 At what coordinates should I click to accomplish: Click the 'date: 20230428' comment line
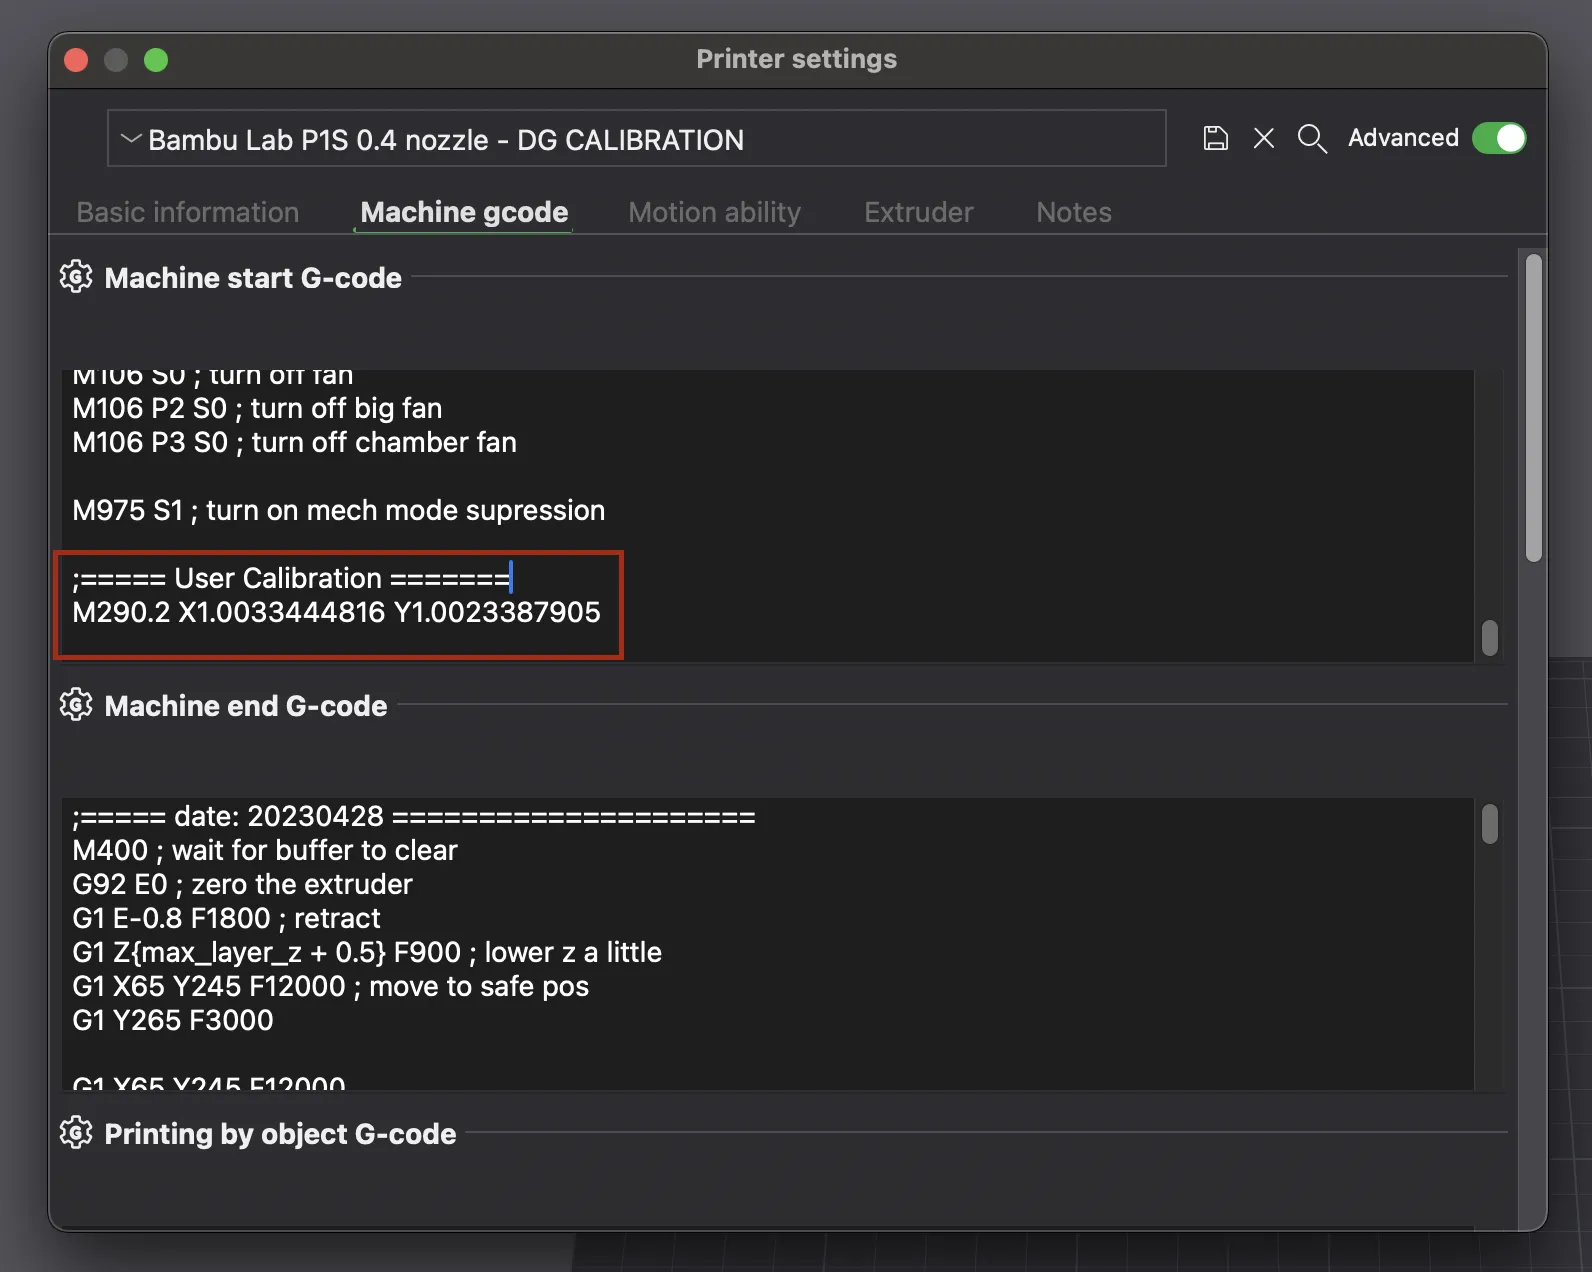point(414,816)
